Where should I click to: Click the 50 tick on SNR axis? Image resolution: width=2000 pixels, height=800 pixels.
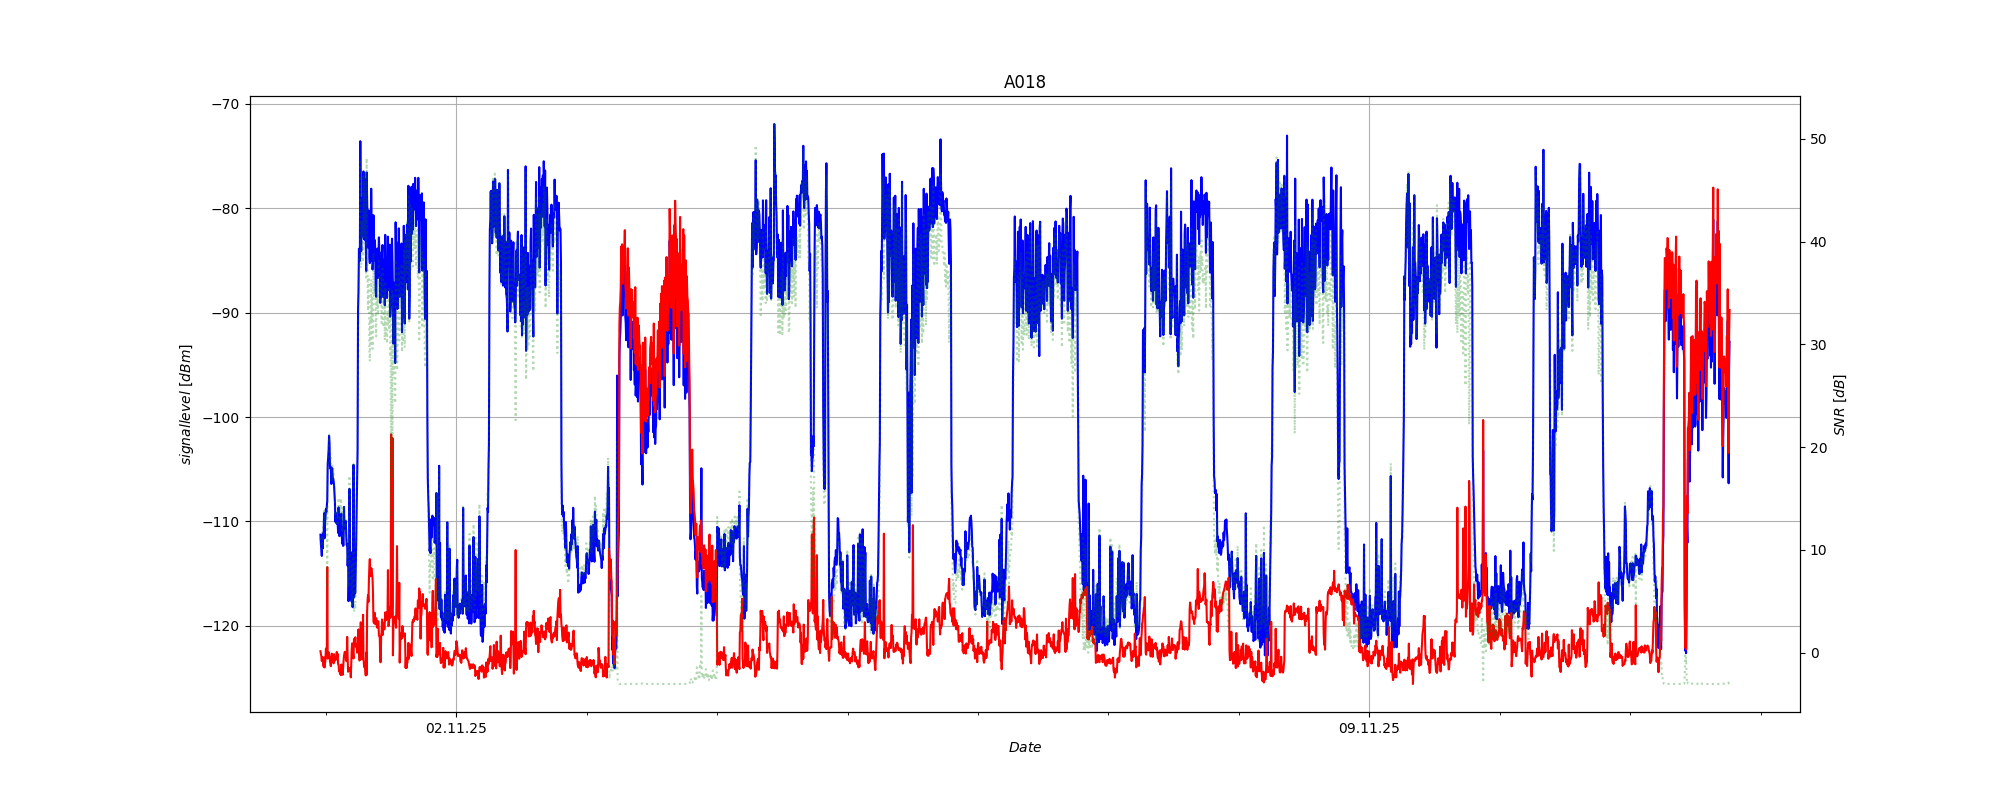(x=1817, y=139)
